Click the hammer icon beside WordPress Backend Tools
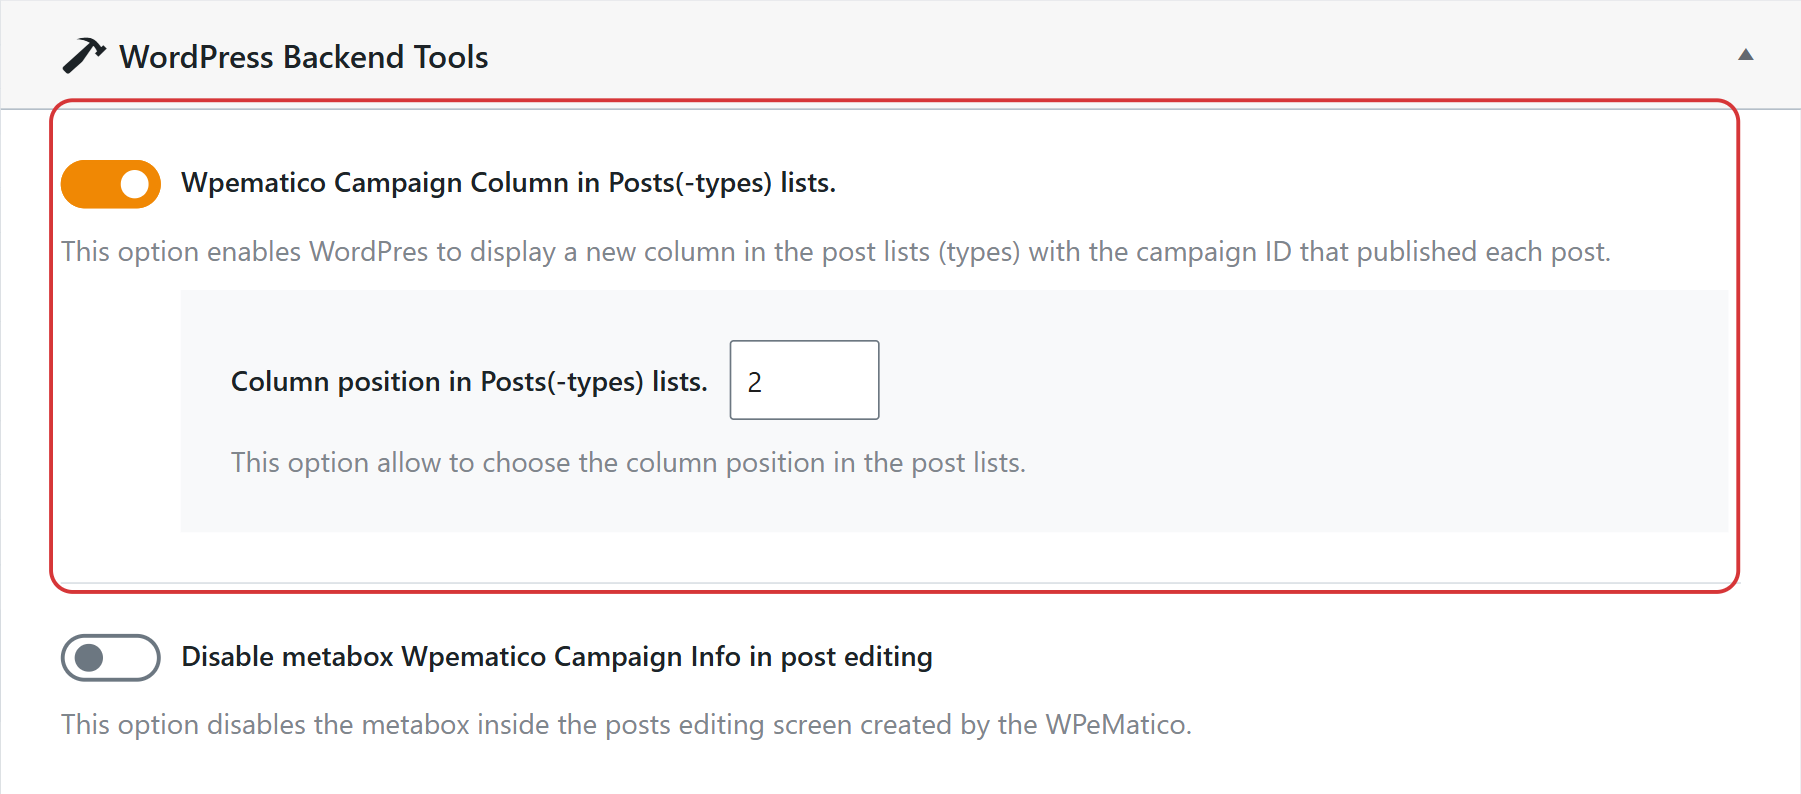1801x794 pixels. click(84, 56)
